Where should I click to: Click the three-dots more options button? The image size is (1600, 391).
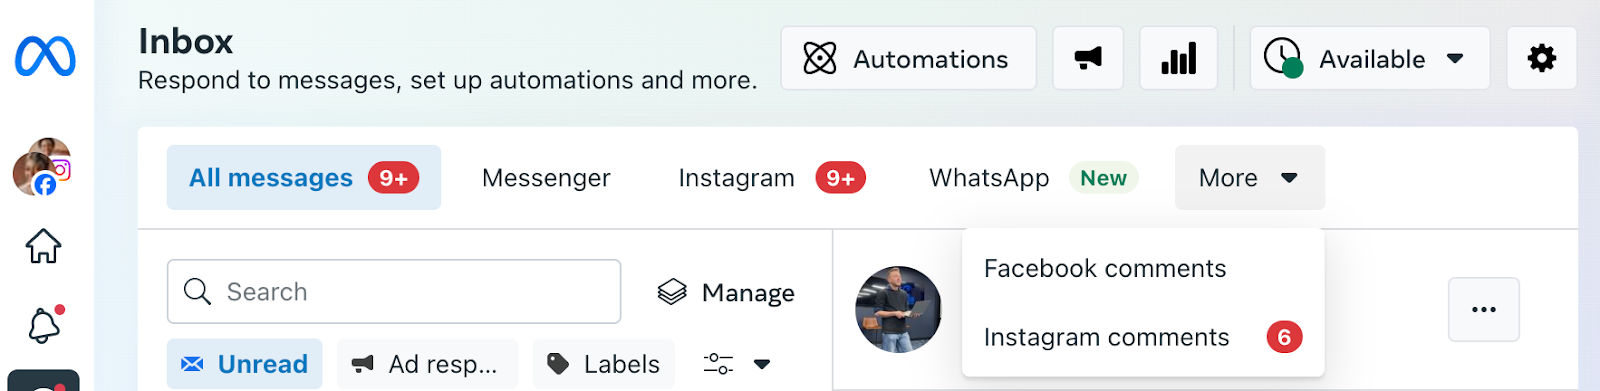pyautogui.click(x=1484, y=309)
